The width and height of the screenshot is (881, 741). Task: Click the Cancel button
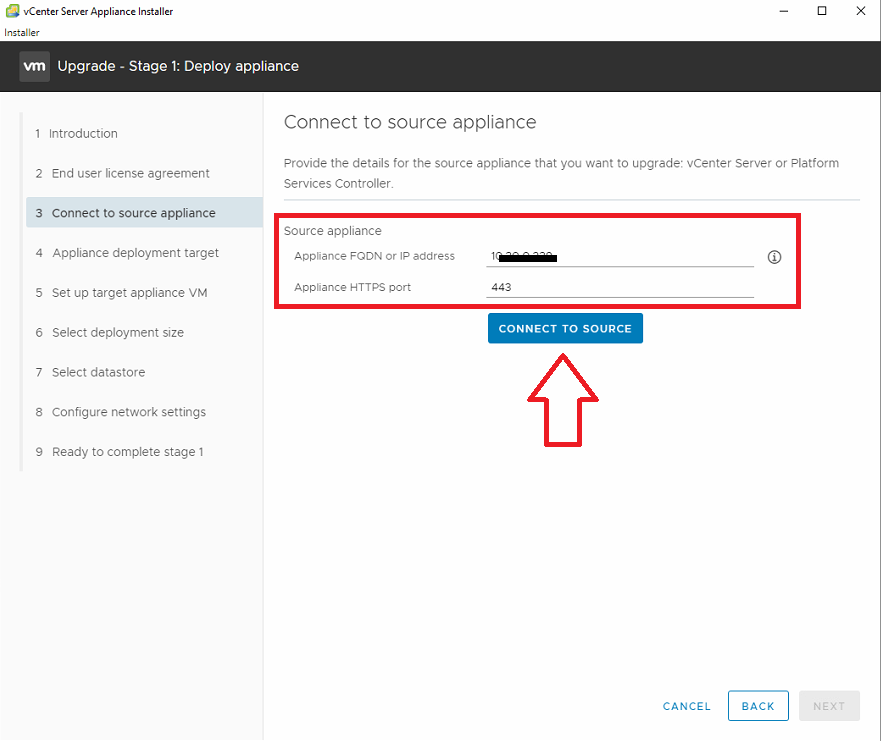click(686, 706)
